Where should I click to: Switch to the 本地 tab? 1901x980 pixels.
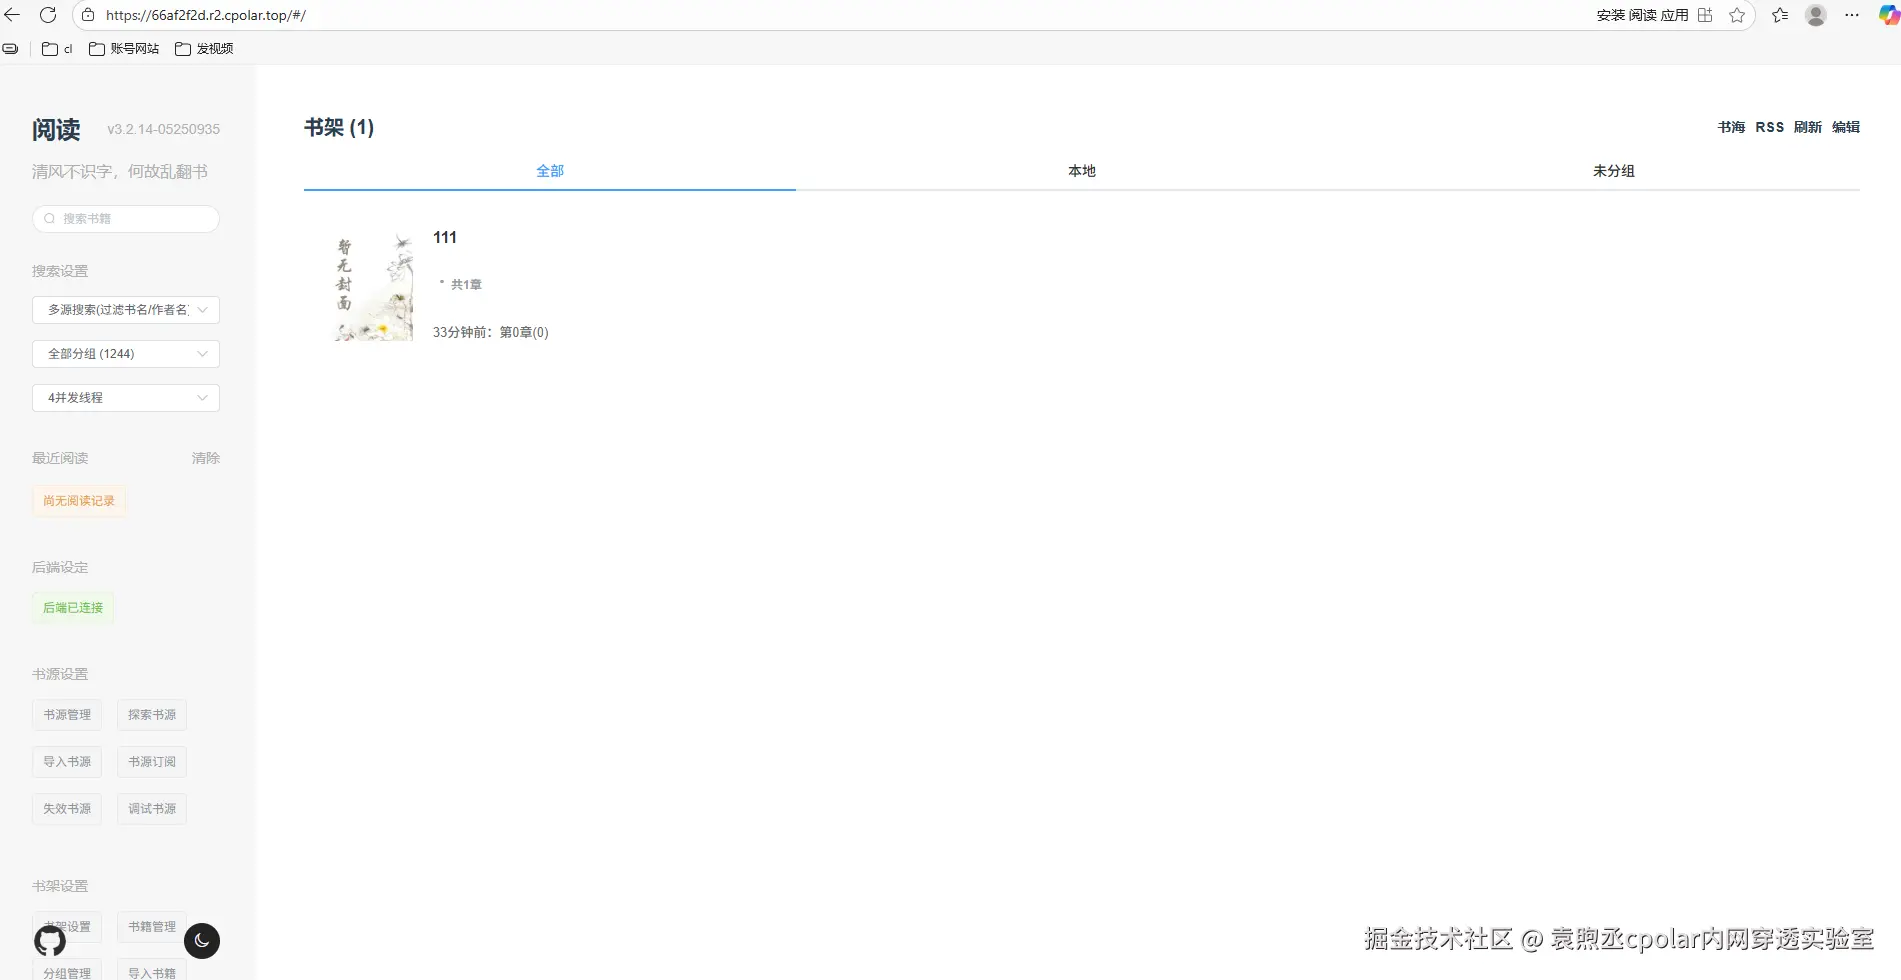[1082, 171]
